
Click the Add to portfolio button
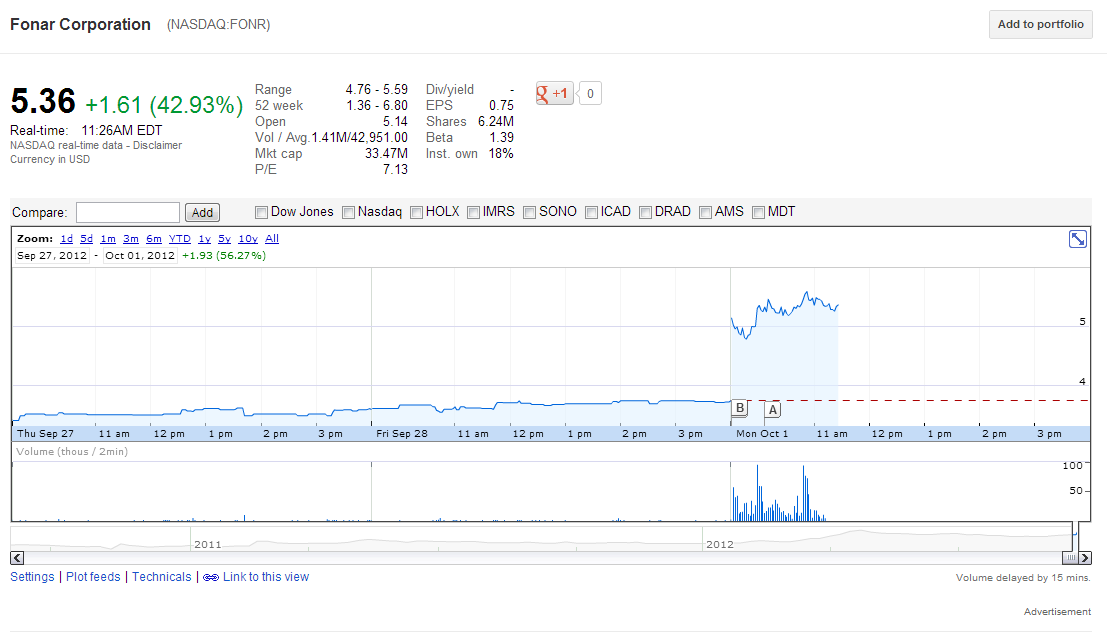click(x=1041, y=25)
